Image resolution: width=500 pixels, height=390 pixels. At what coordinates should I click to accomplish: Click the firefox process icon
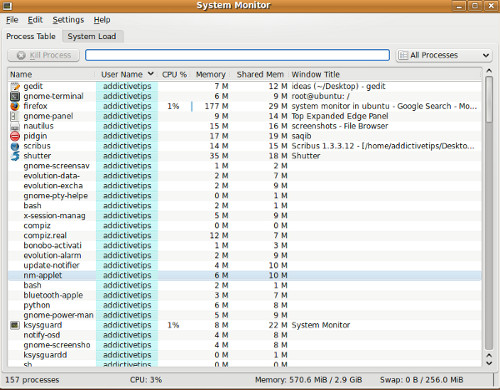(x=15, y=106)
